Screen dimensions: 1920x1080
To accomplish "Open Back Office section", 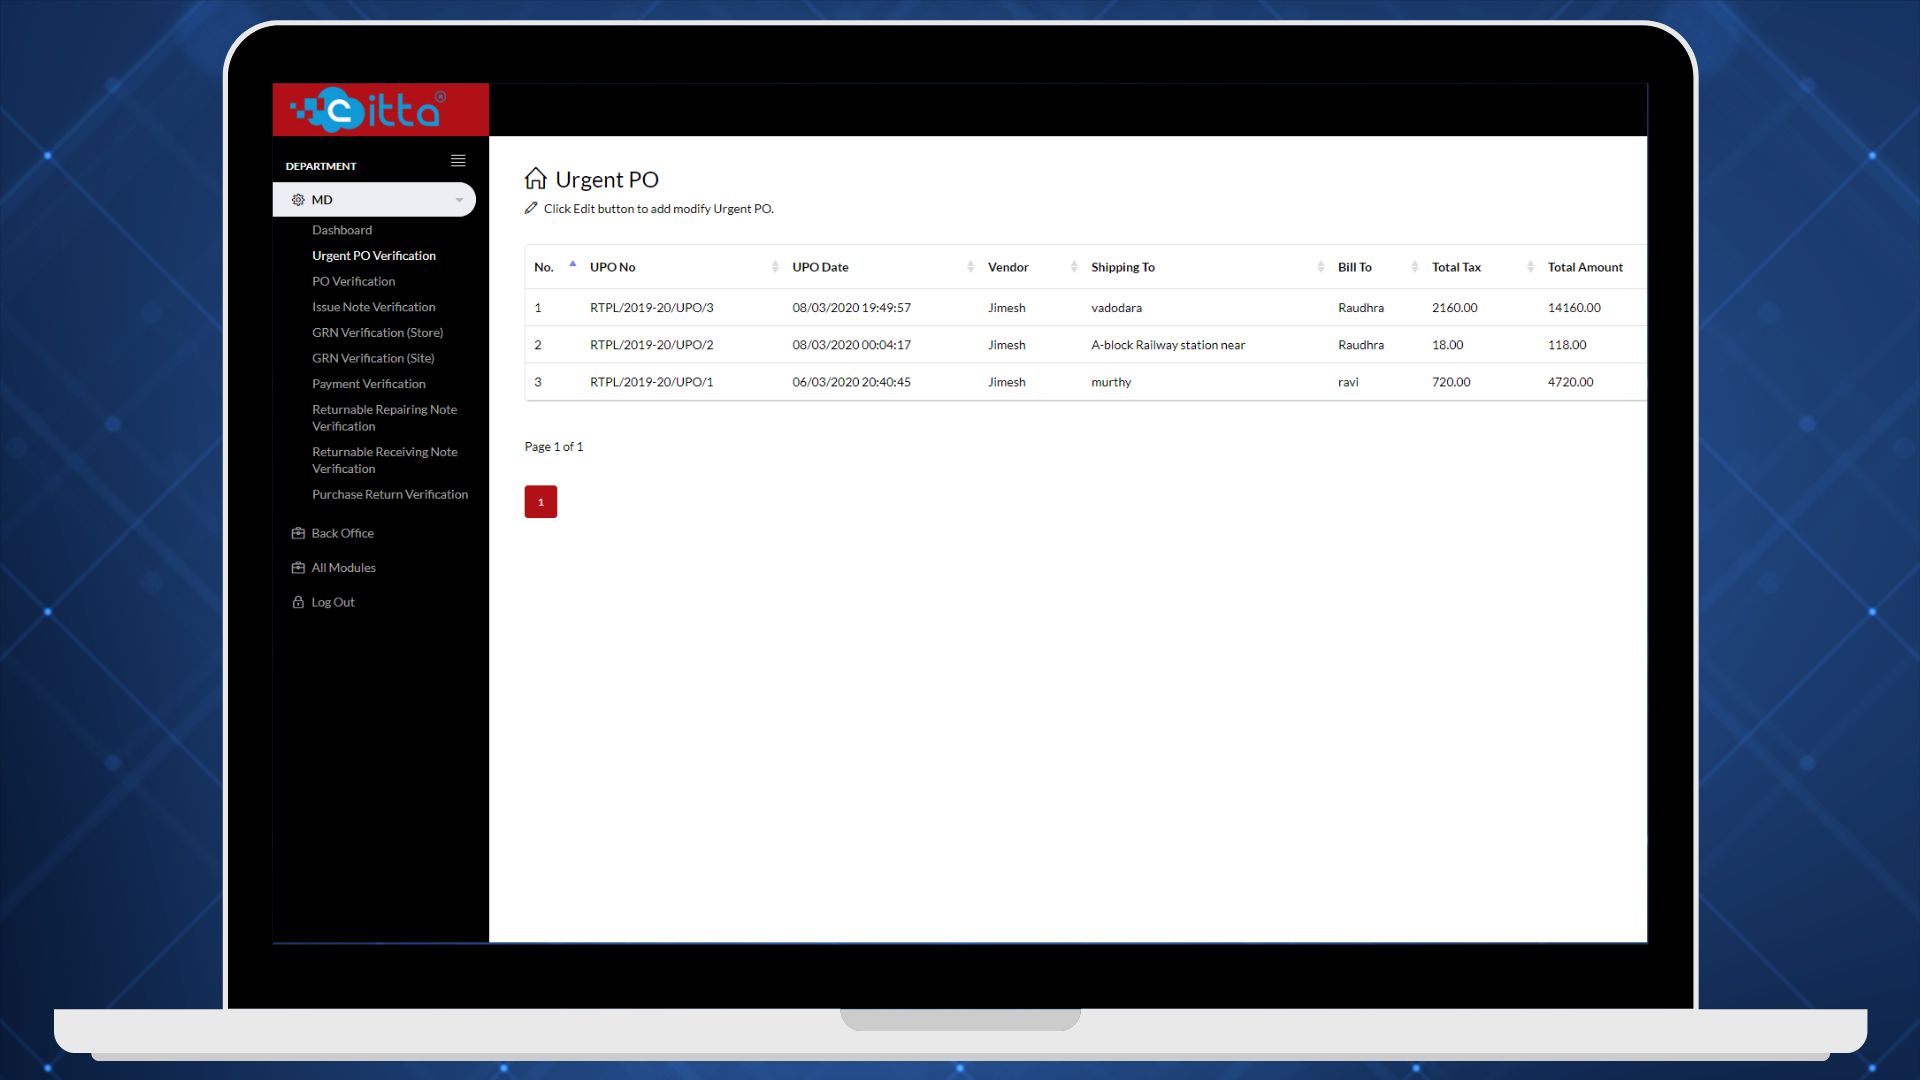I will pos(342,534).
